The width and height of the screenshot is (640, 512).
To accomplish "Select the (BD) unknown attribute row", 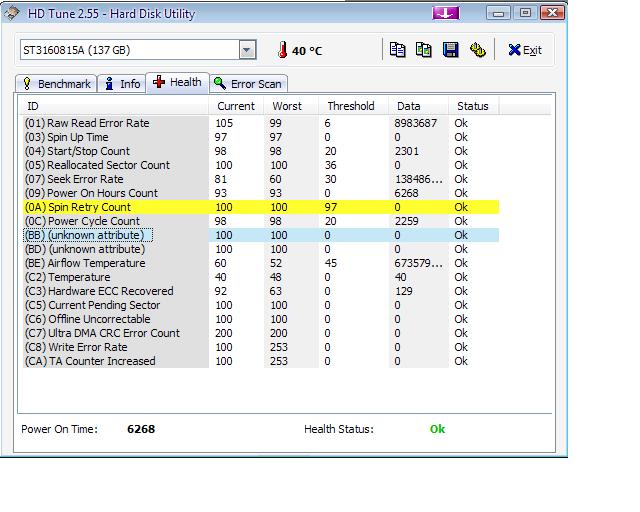I will click(261, 249).
